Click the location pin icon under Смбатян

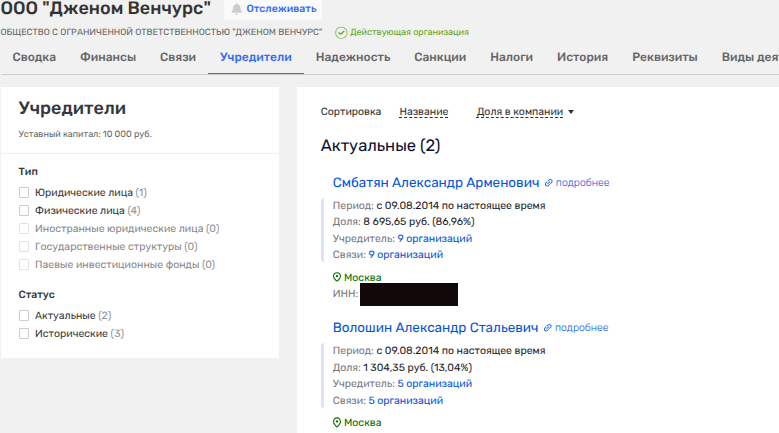(x=337, y=277)
